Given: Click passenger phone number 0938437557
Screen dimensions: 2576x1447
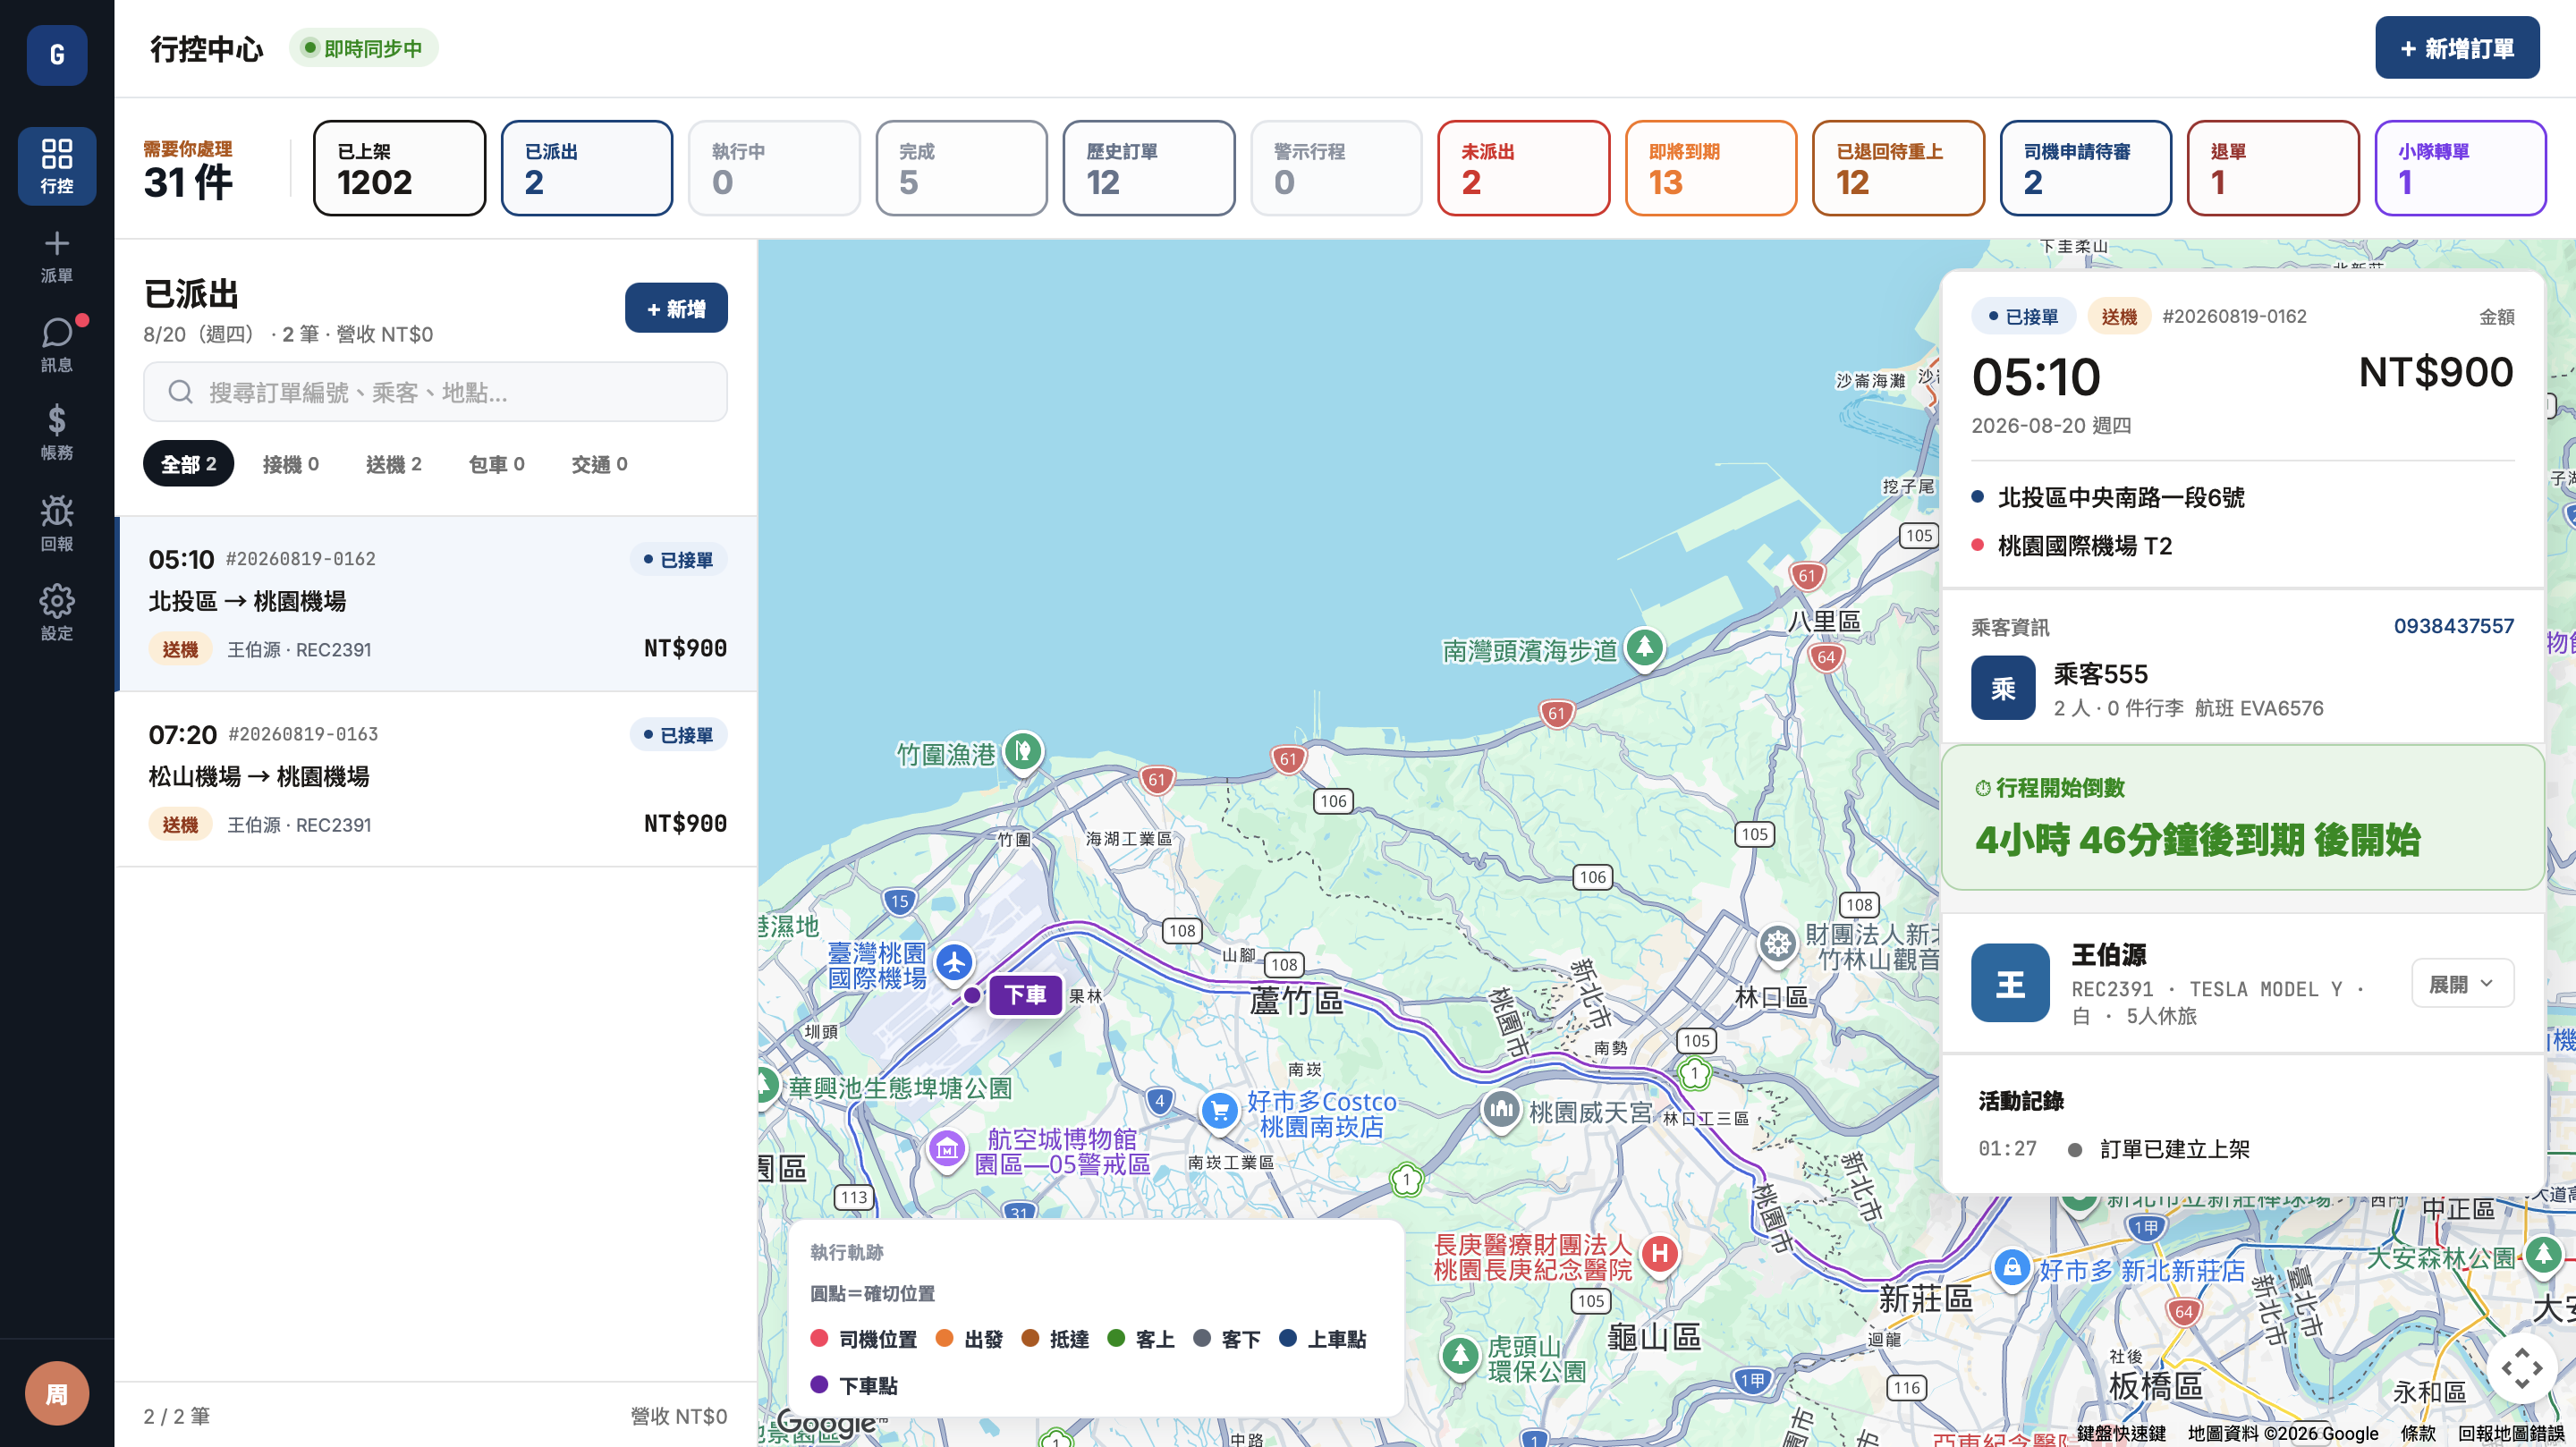Looking at the screenshot, I should (x=2454, y=626).
